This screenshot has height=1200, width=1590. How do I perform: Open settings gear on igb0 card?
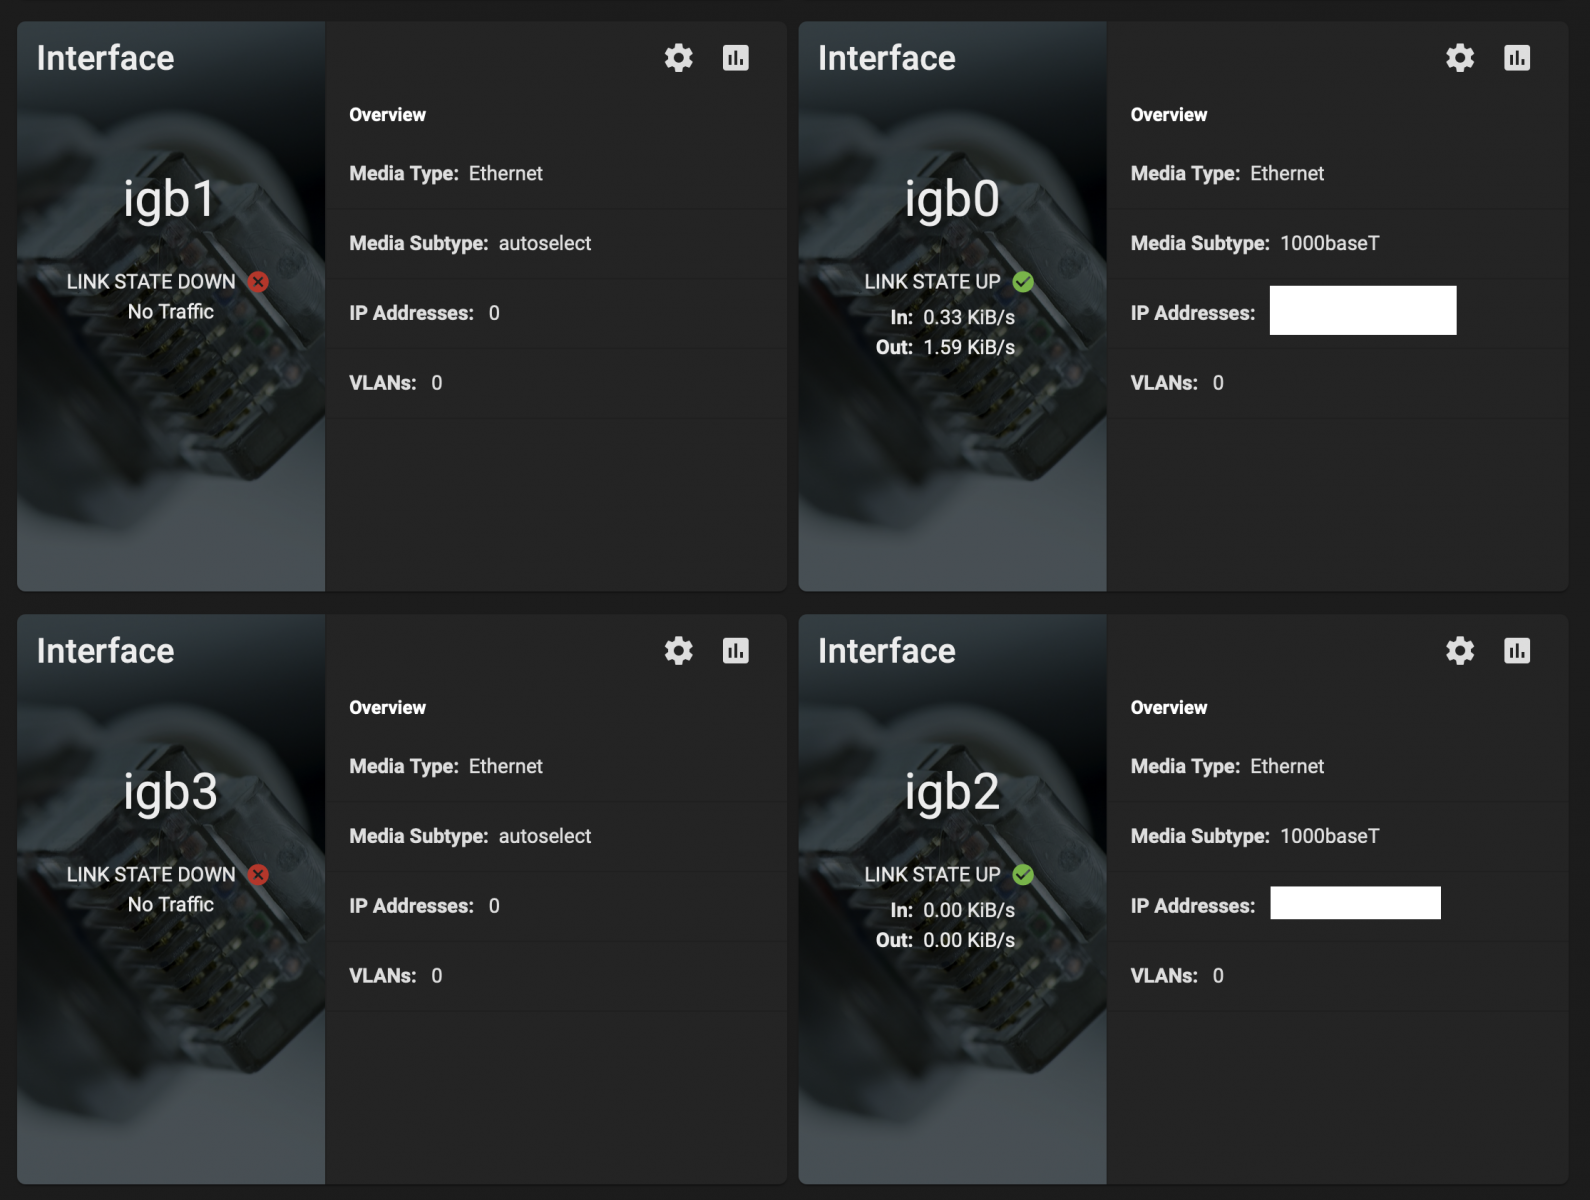click(1460, 58)
